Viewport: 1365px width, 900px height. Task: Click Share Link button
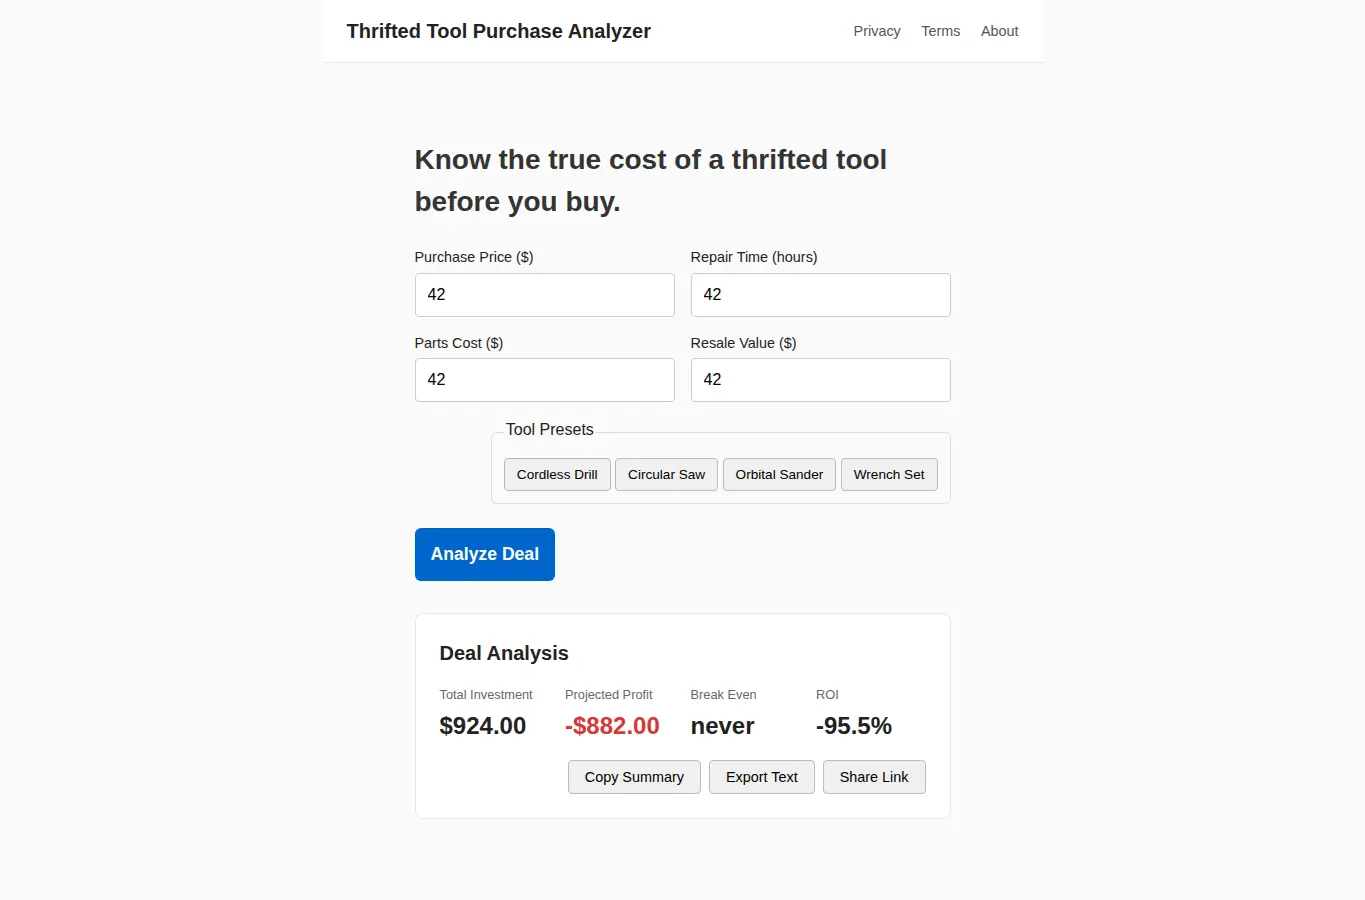point(874,777)
